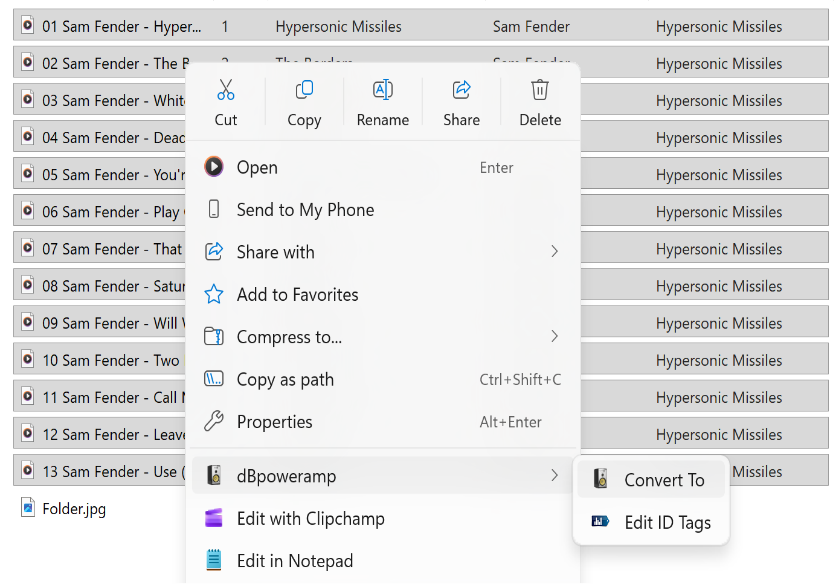Click the tag icon beside Edit ID Tags
The image size is (836, 584).
click(x=600, y=521)
